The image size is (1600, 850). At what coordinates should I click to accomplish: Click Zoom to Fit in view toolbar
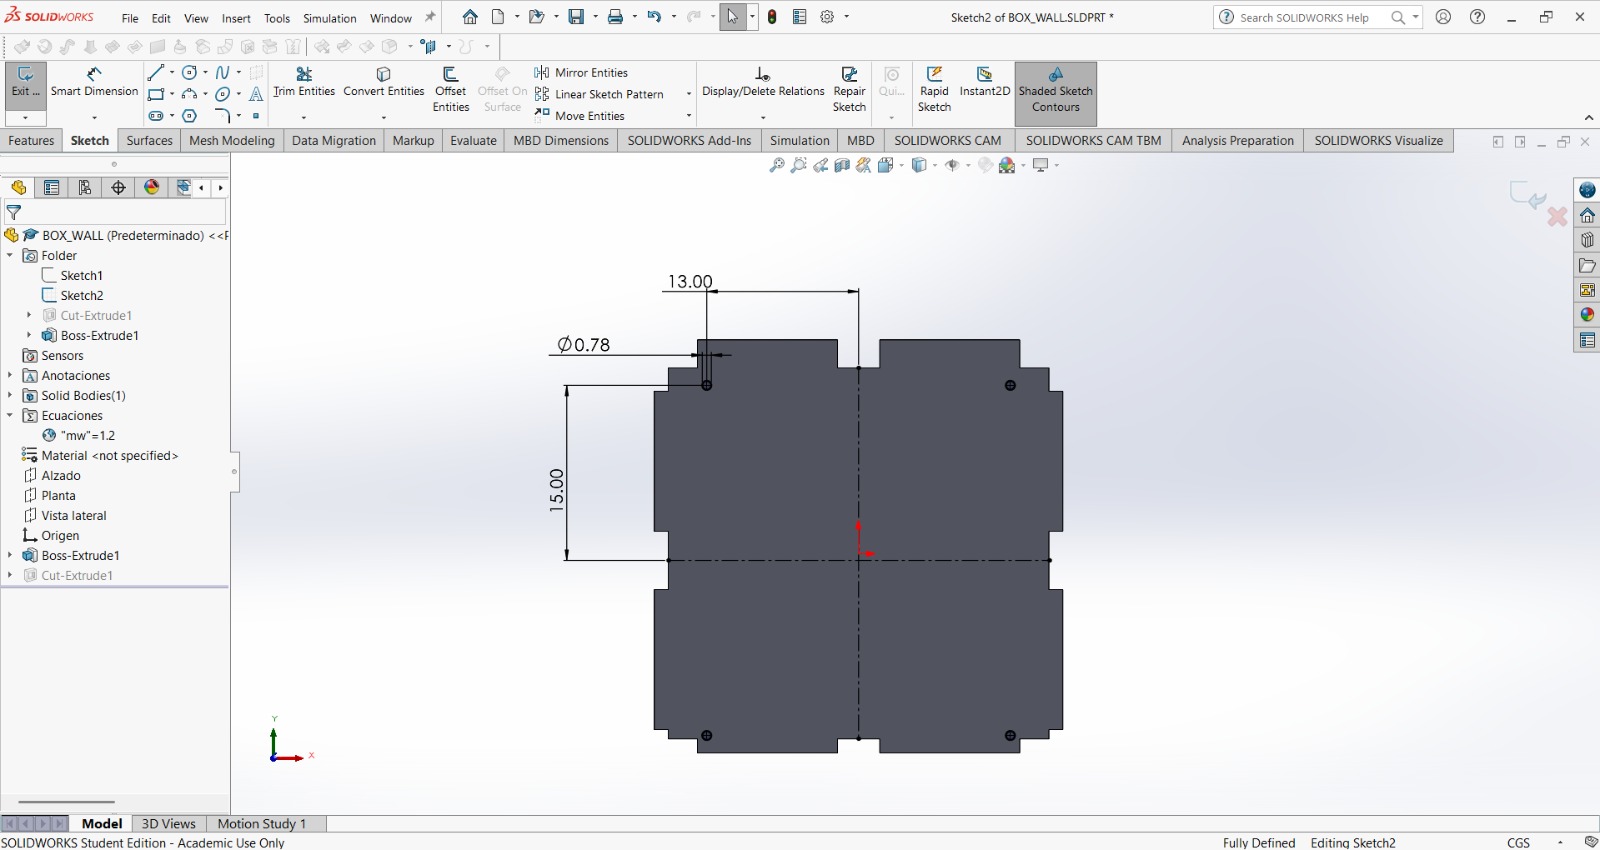coord(777,165)
